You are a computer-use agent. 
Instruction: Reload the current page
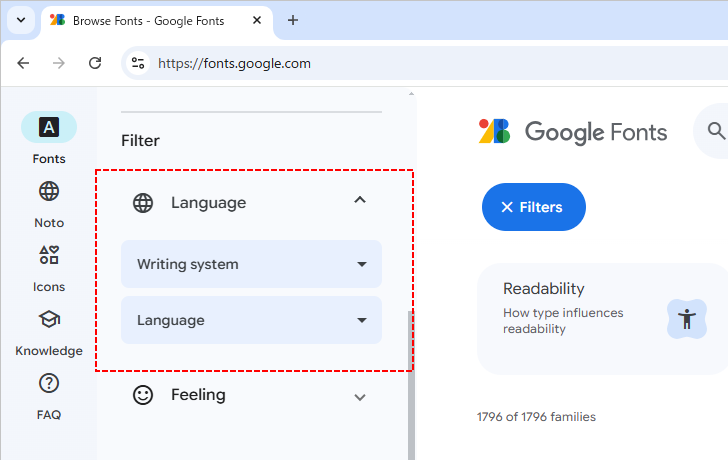(x=95, y=63)
